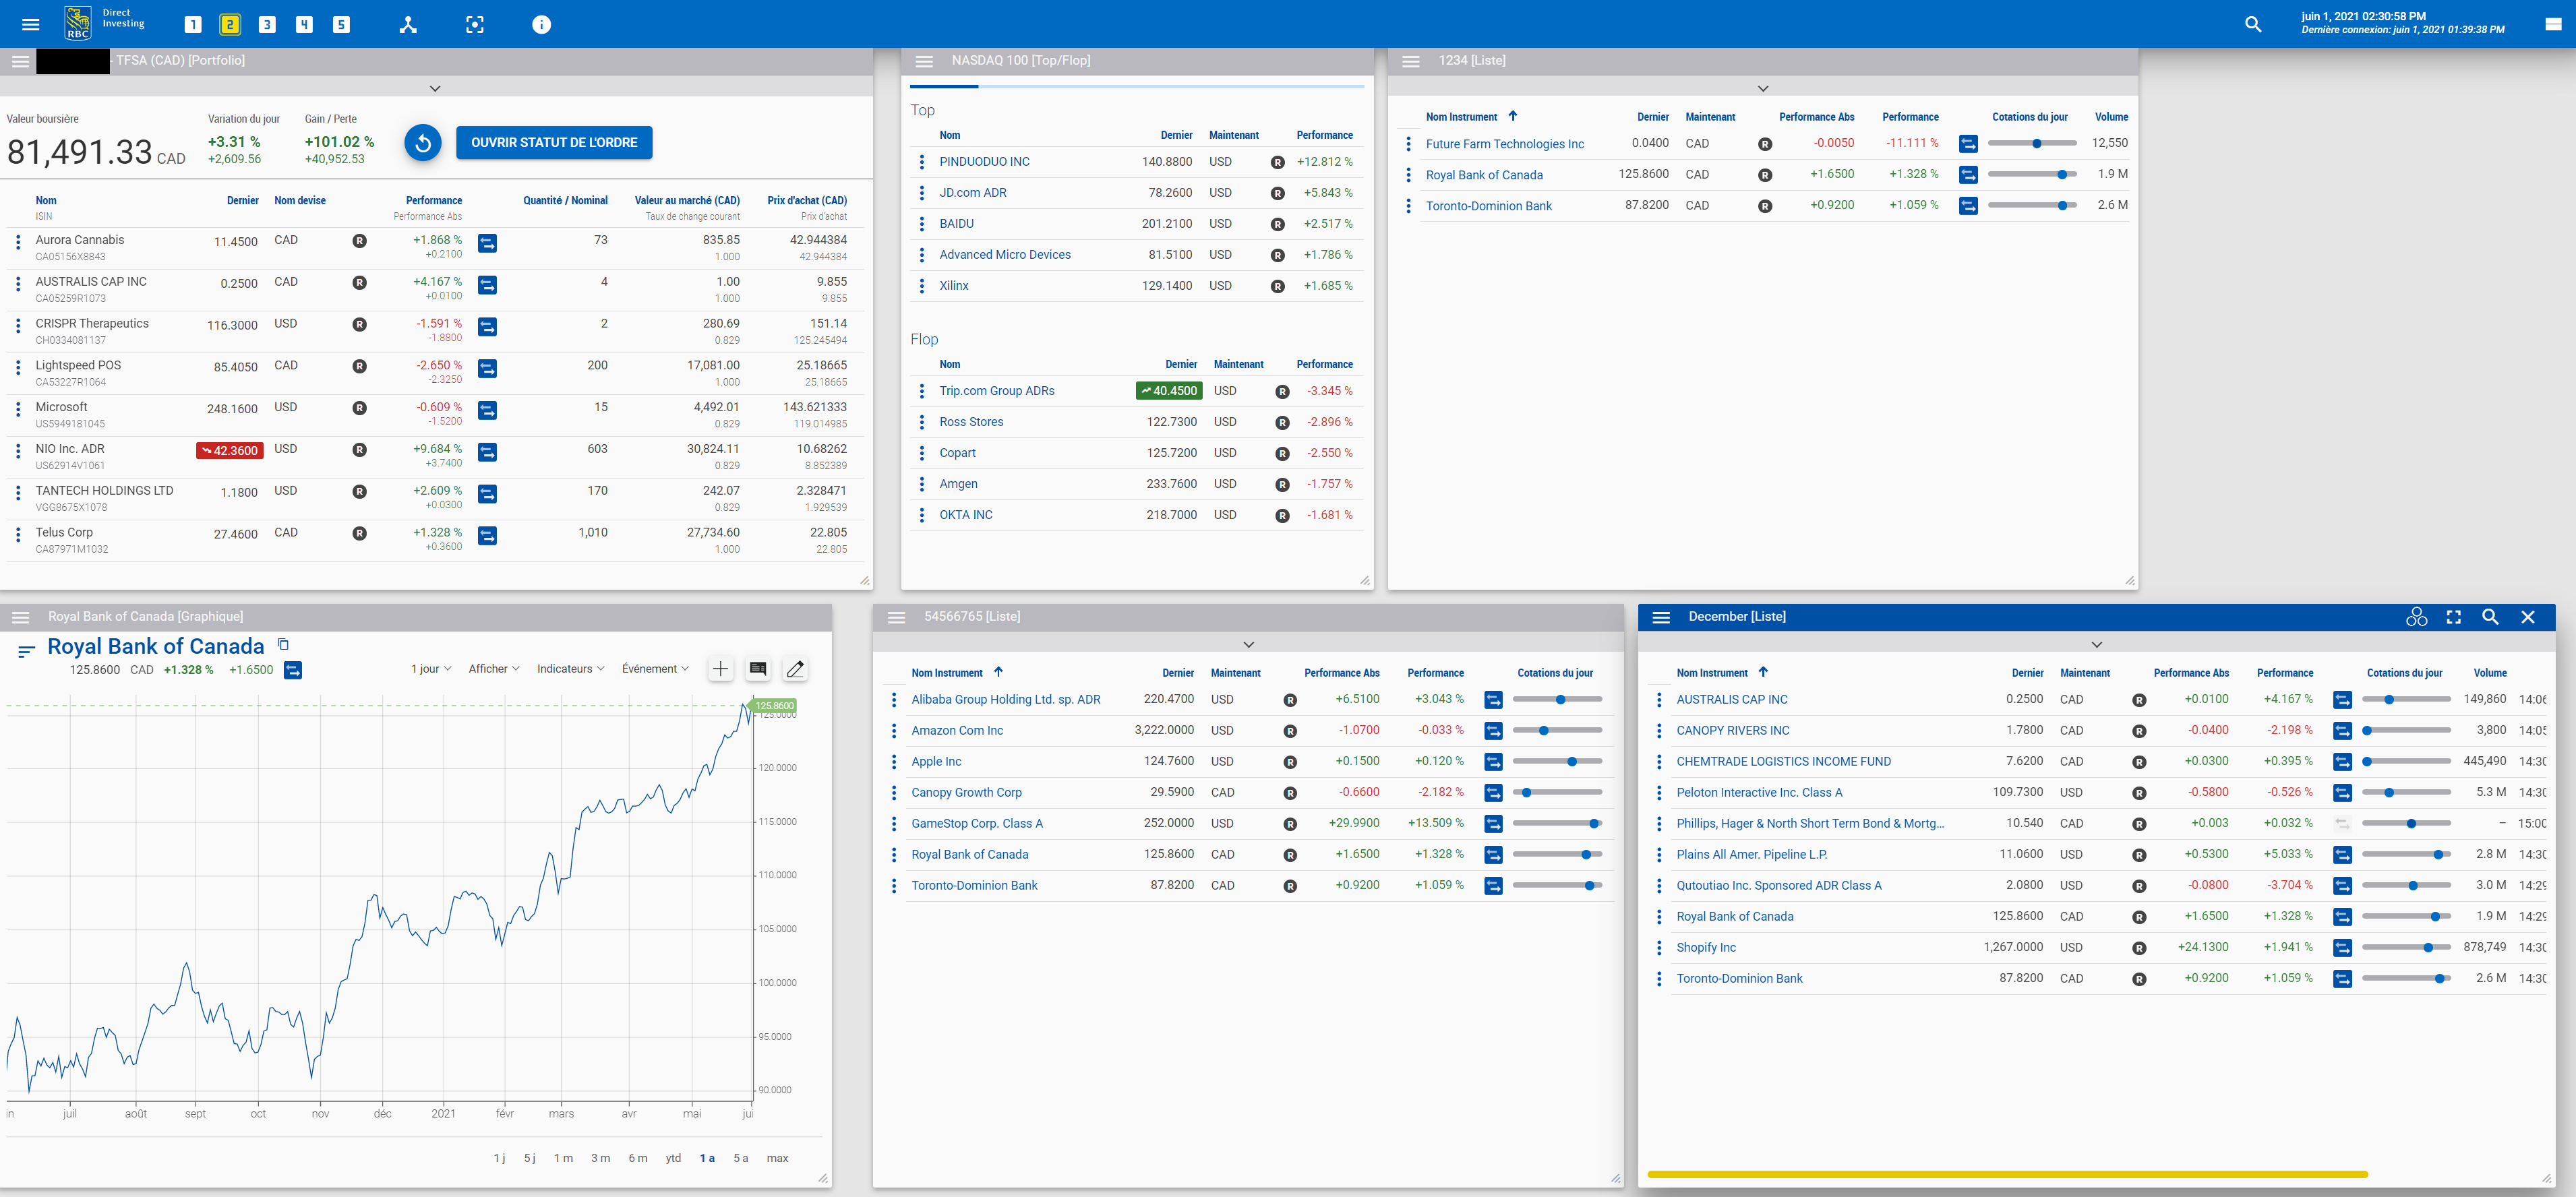Expand the 1234 list panel chevron
Image resolution: width=2576 pixels, height=1197 pixels.
[x=1763, y=88]
